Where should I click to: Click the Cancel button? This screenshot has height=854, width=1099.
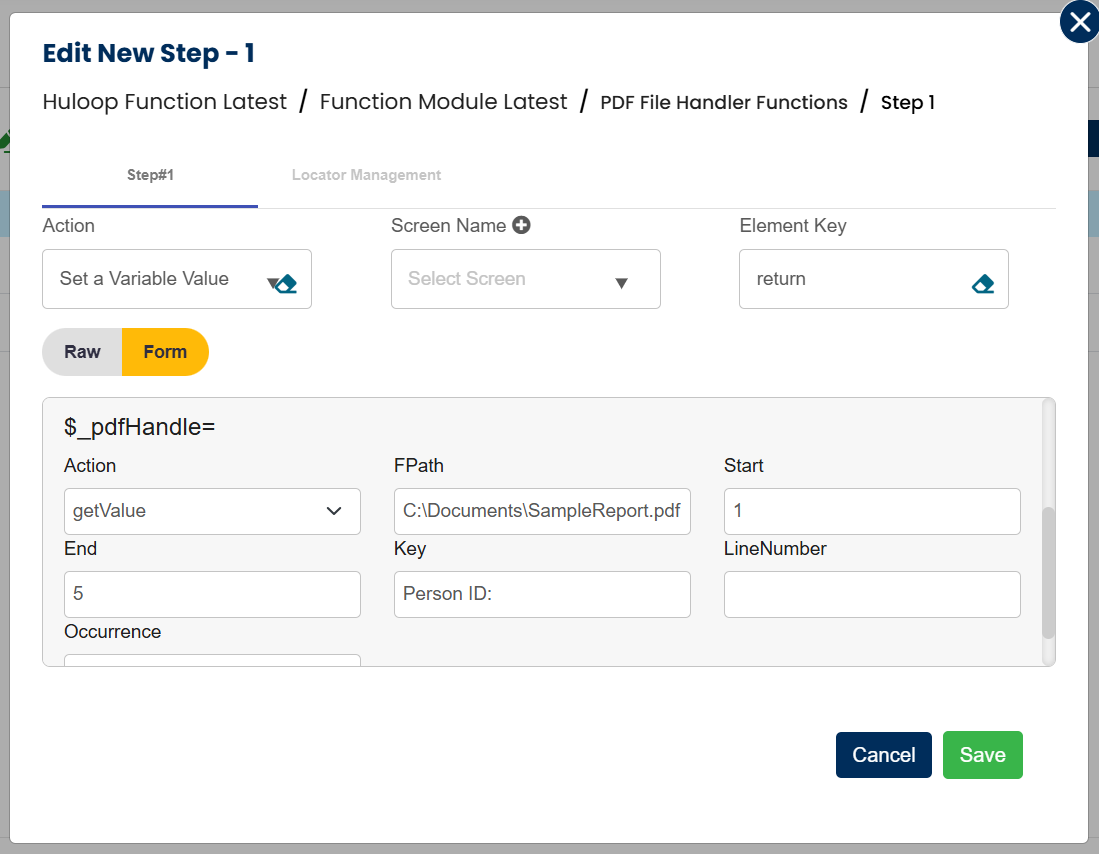(883, 755)
